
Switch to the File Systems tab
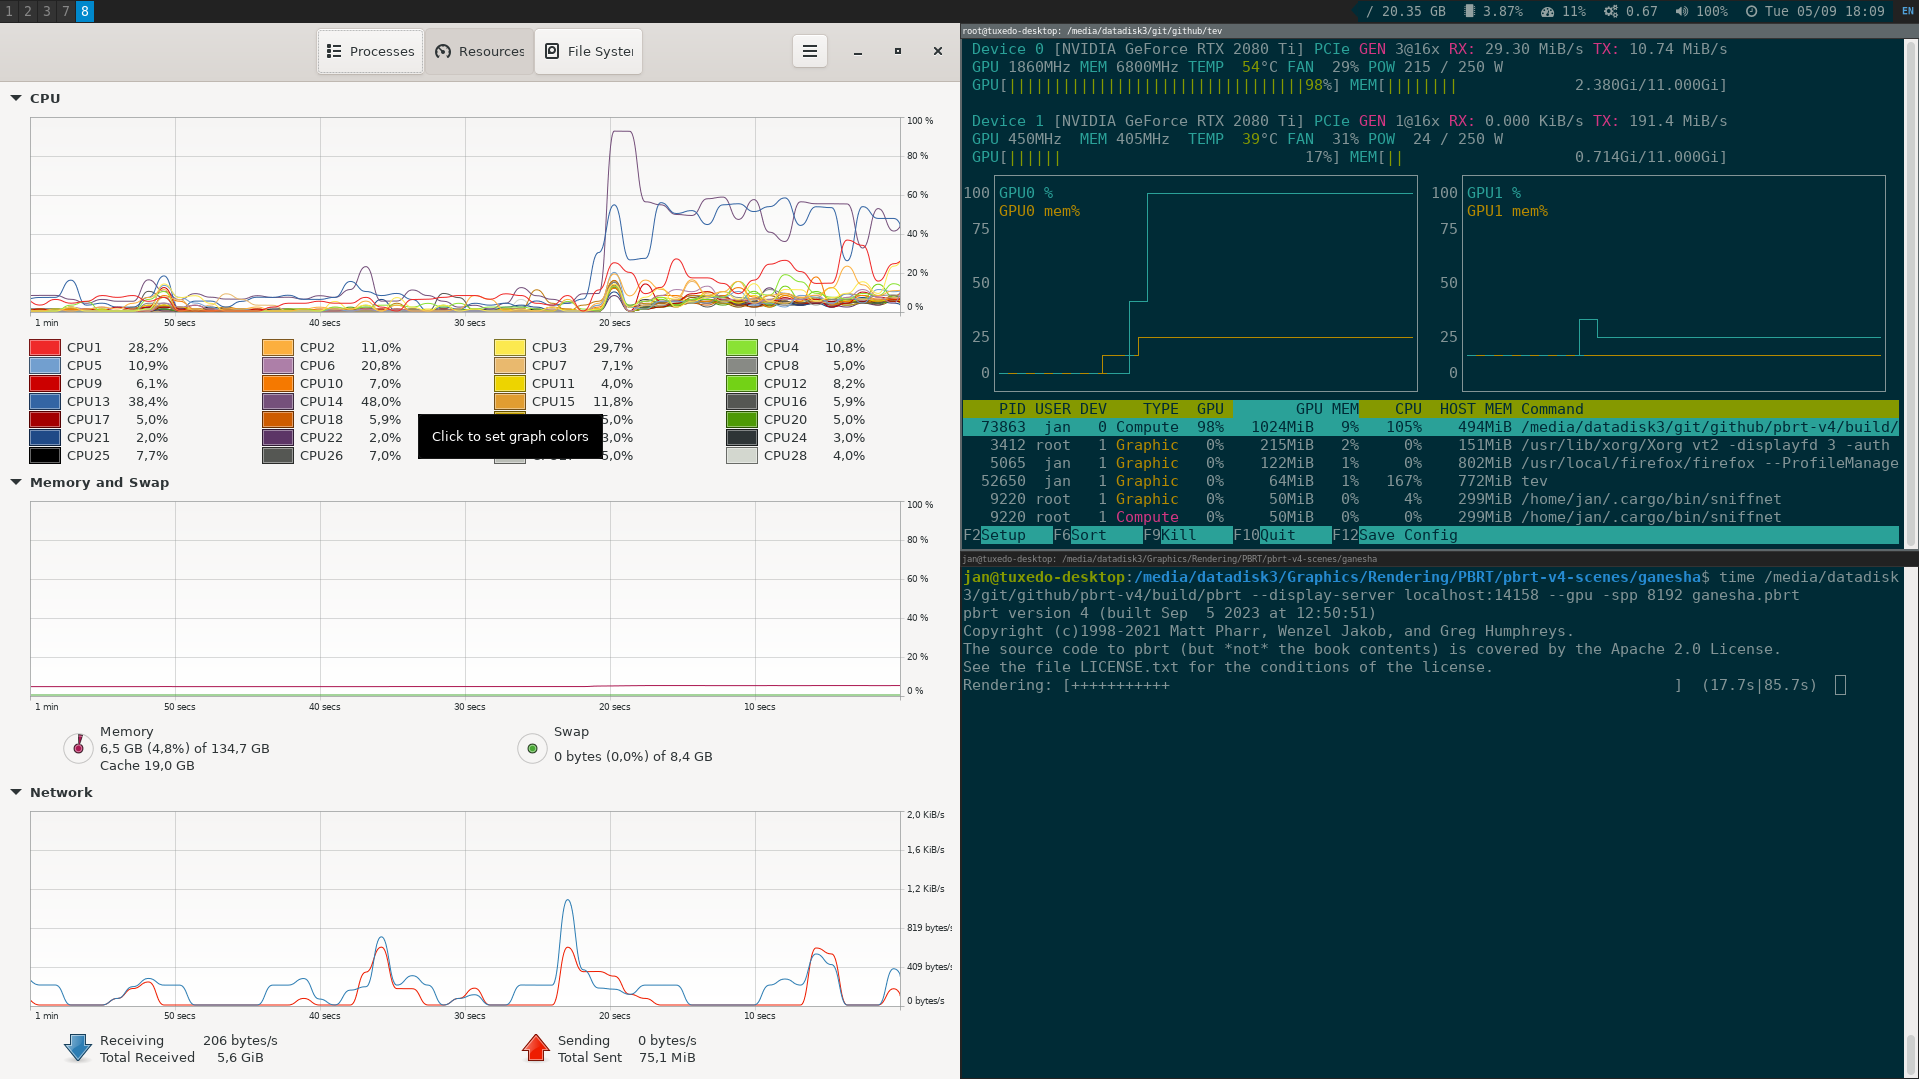click(589, 51)
